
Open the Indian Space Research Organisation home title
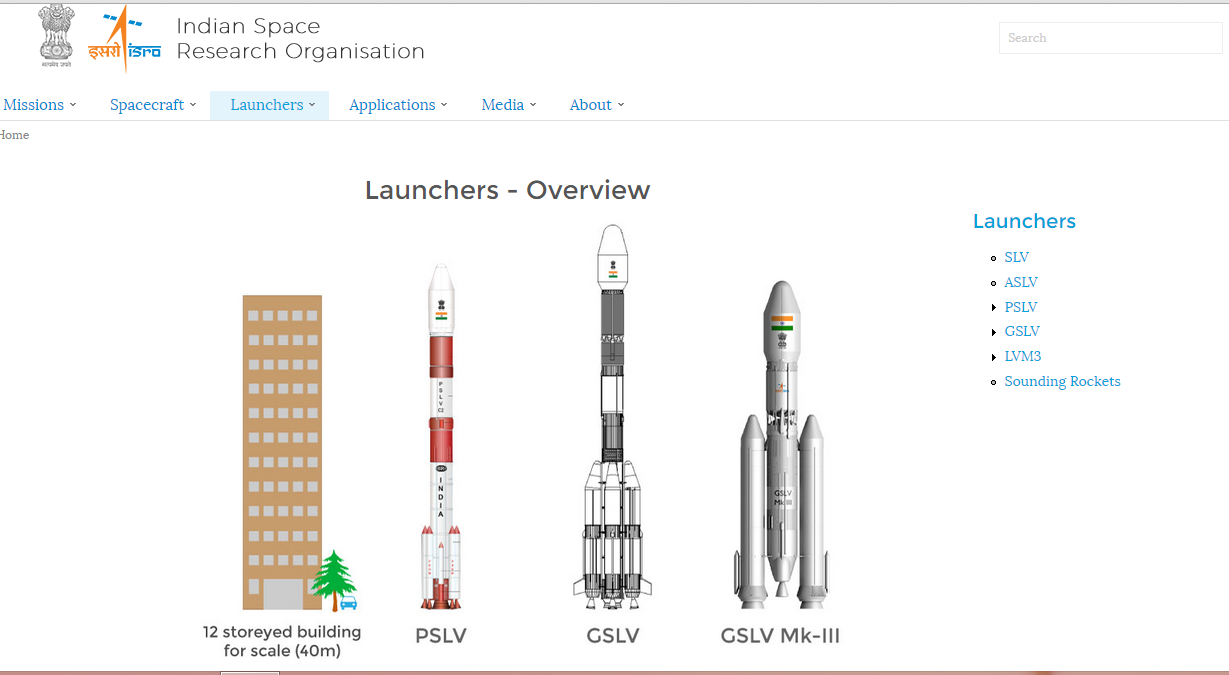(300, 38)
